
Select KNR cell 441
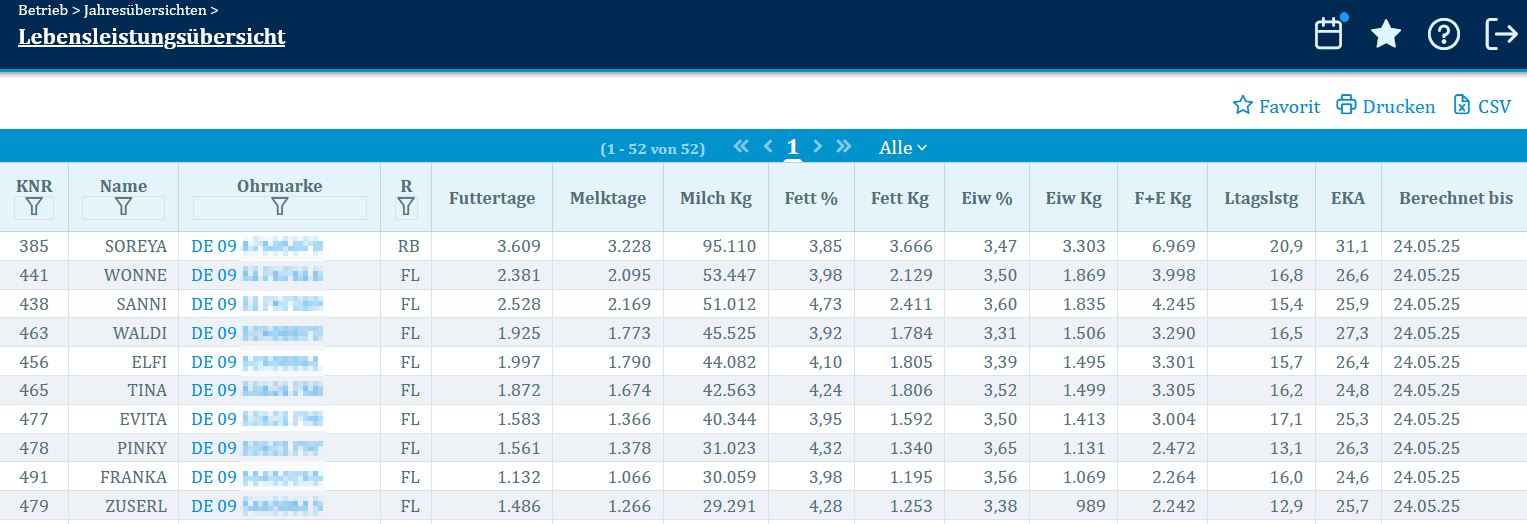34,275
